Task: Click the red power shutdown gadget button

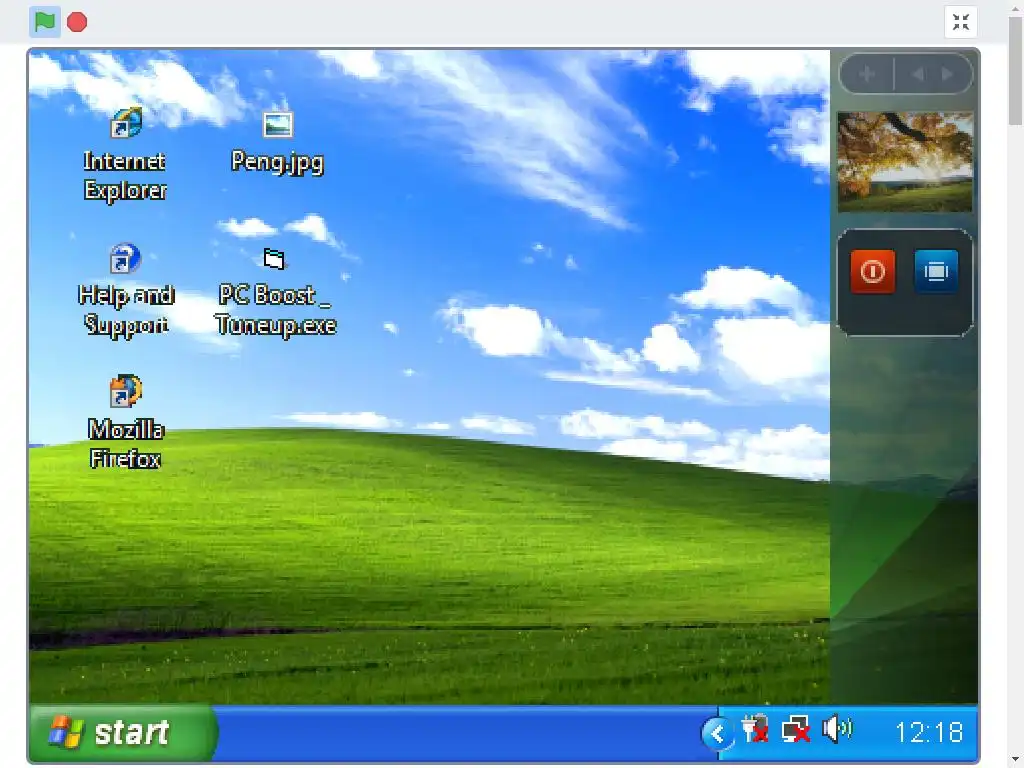Action: pyautogui.click(x=872, y=271)
